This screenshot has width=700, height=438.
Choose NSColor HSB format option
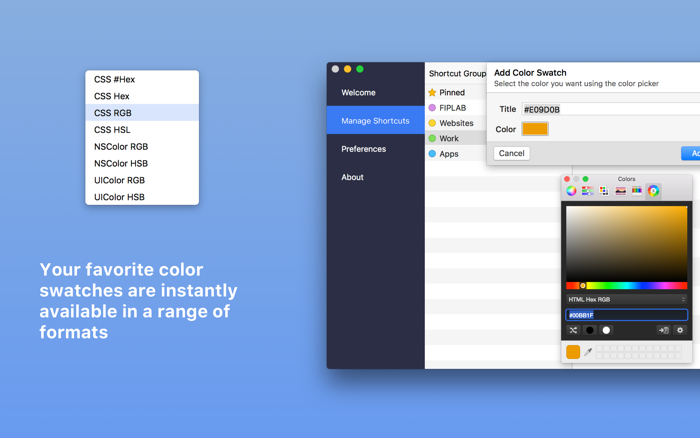pyautogui.click(x=142, y=163)
